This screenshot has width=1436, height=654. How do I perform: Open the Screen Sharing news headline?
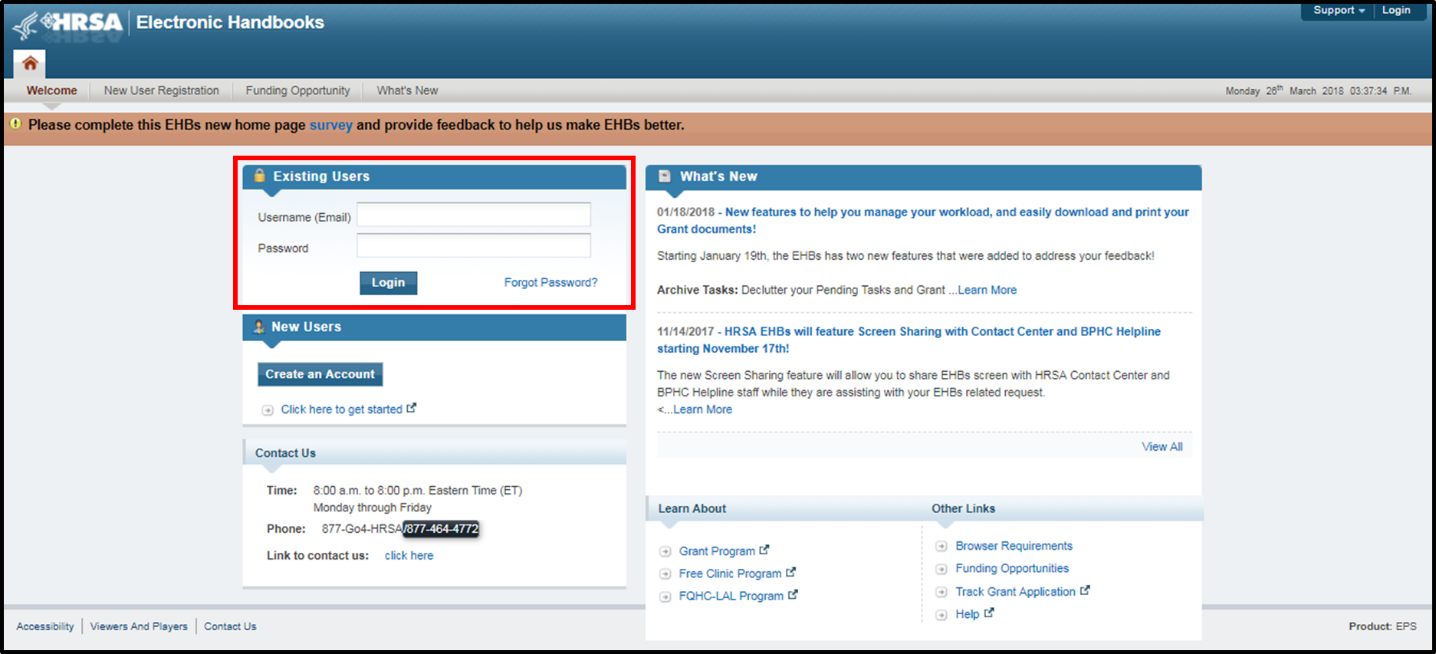pos(909,340)
